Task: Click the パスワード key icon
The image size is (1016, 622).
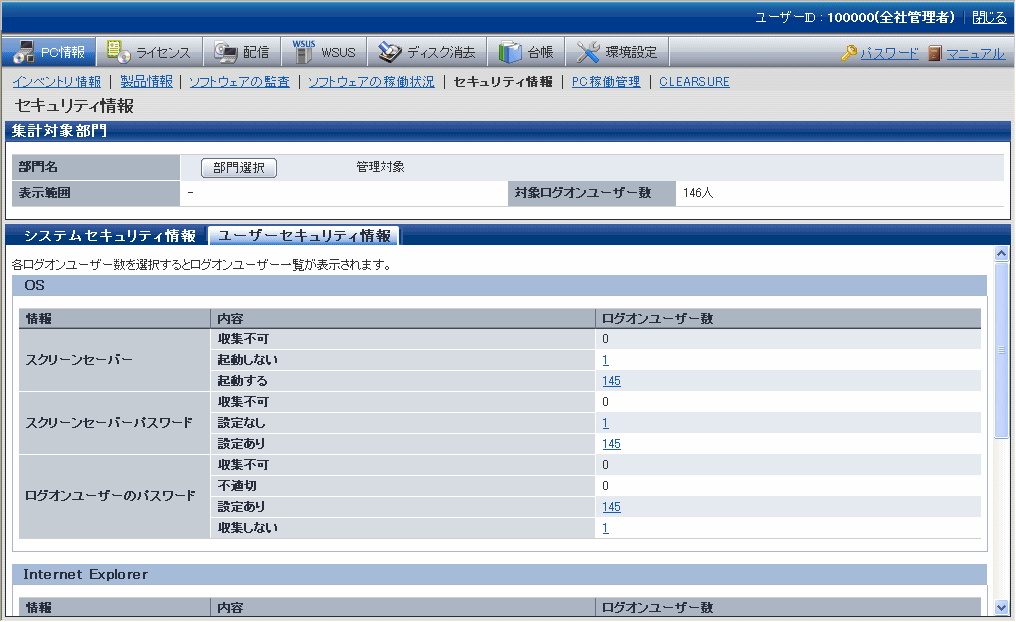Action: pos(849,53)
